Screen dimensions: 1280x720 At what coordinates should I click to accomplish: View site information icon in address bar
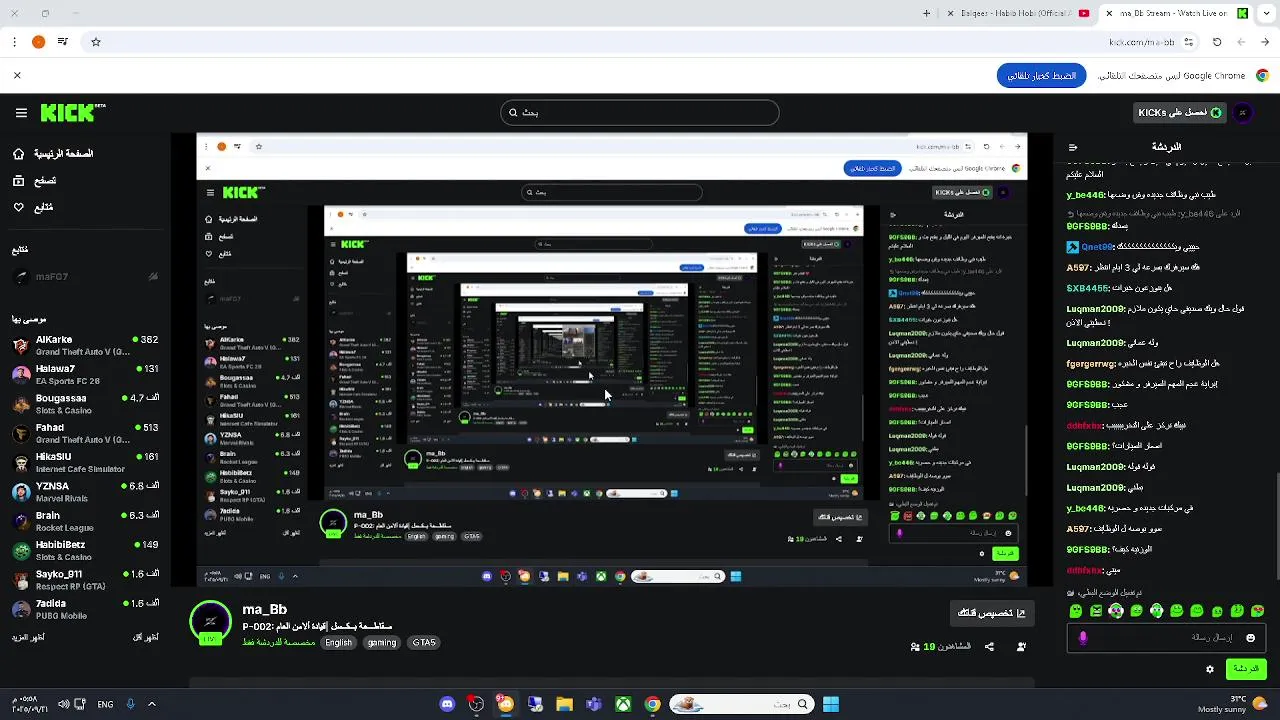click(x=1189, y=42)
